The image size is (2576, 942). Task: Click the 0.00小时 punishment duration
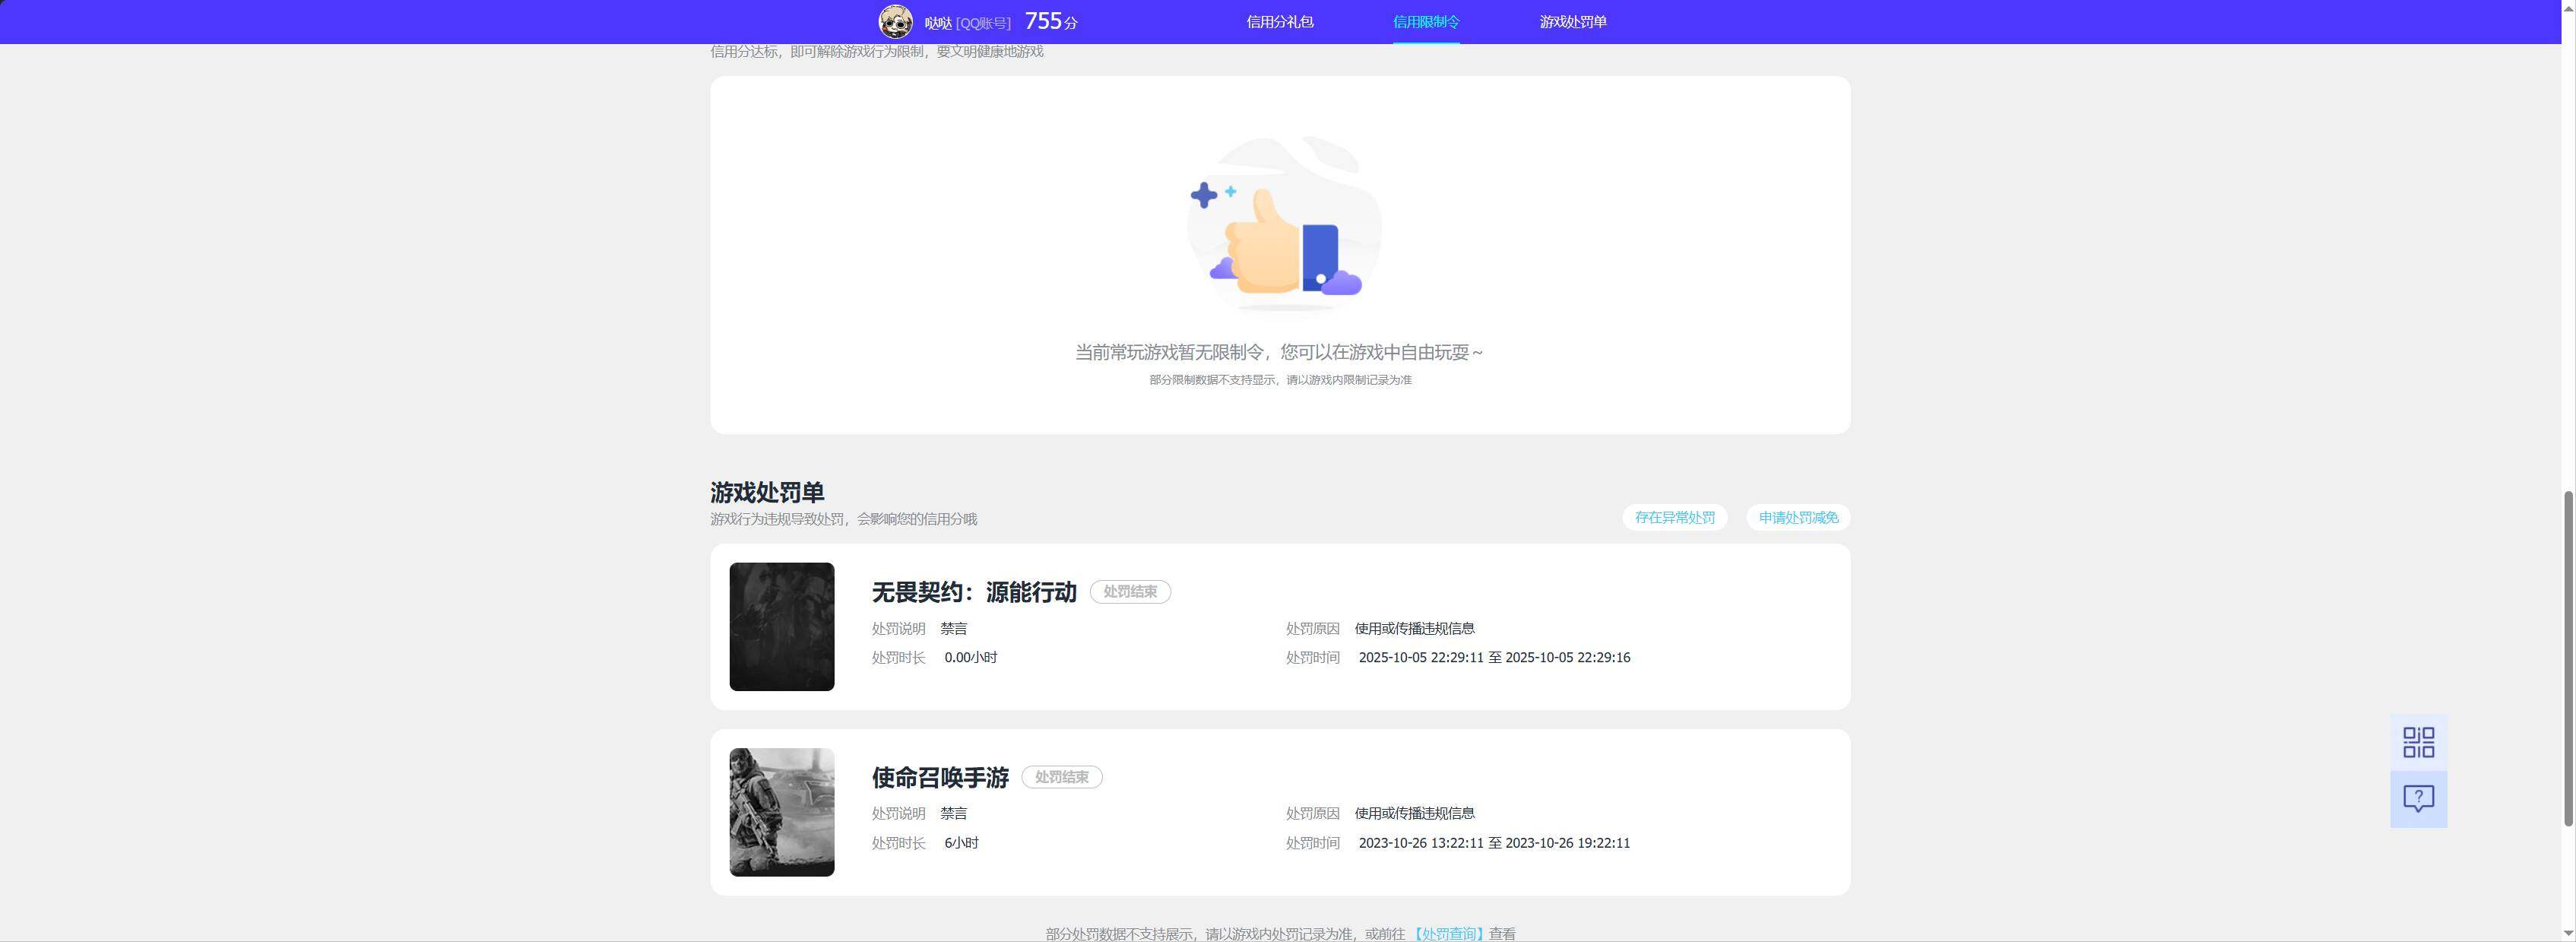pyautogui.click(x=970, y=657)
